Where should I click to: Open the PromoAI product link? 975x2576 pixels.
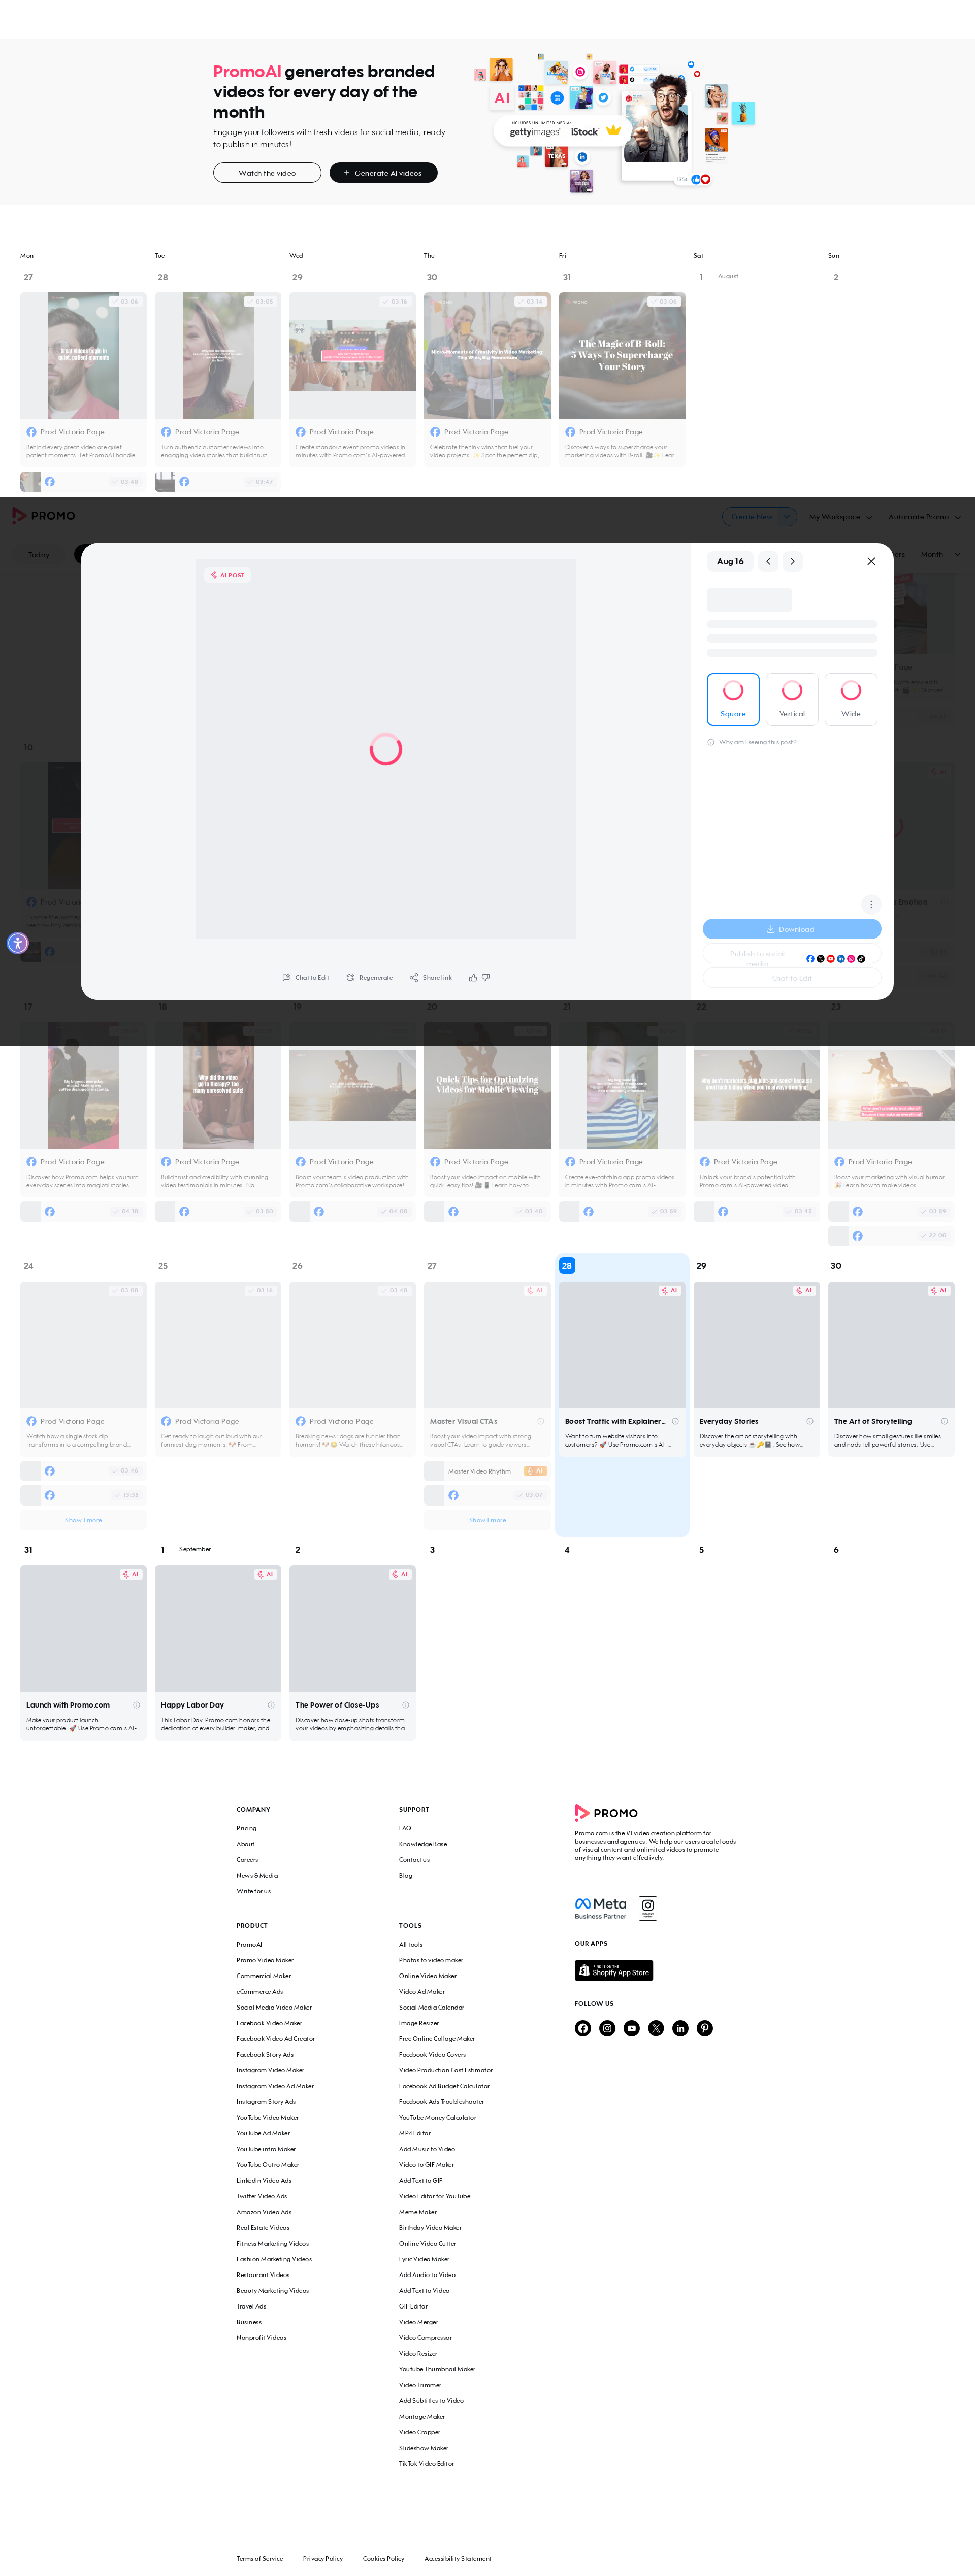pos(249,1944)
